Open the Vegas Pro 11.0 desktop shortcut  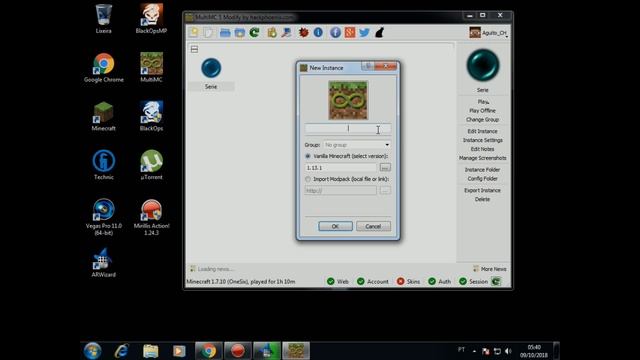pyautogui.click(x=104, y=217)
